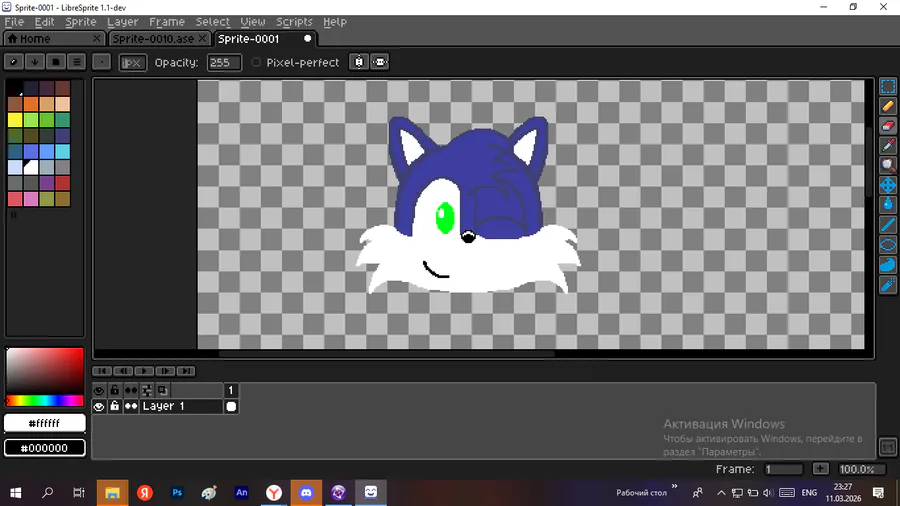Image resolution: width=900 pixels, height=506 pixels.
Task: Open the Frame menu
Action: [x=166, y=22]
